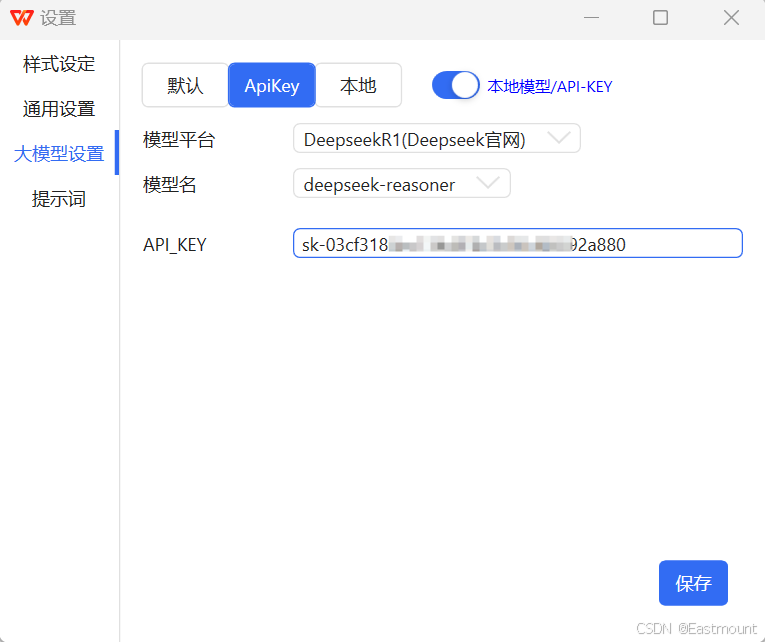Select 大模型设置 in the sidebar
This screenshot has height=642, width=765.
(x=59, y=154)
